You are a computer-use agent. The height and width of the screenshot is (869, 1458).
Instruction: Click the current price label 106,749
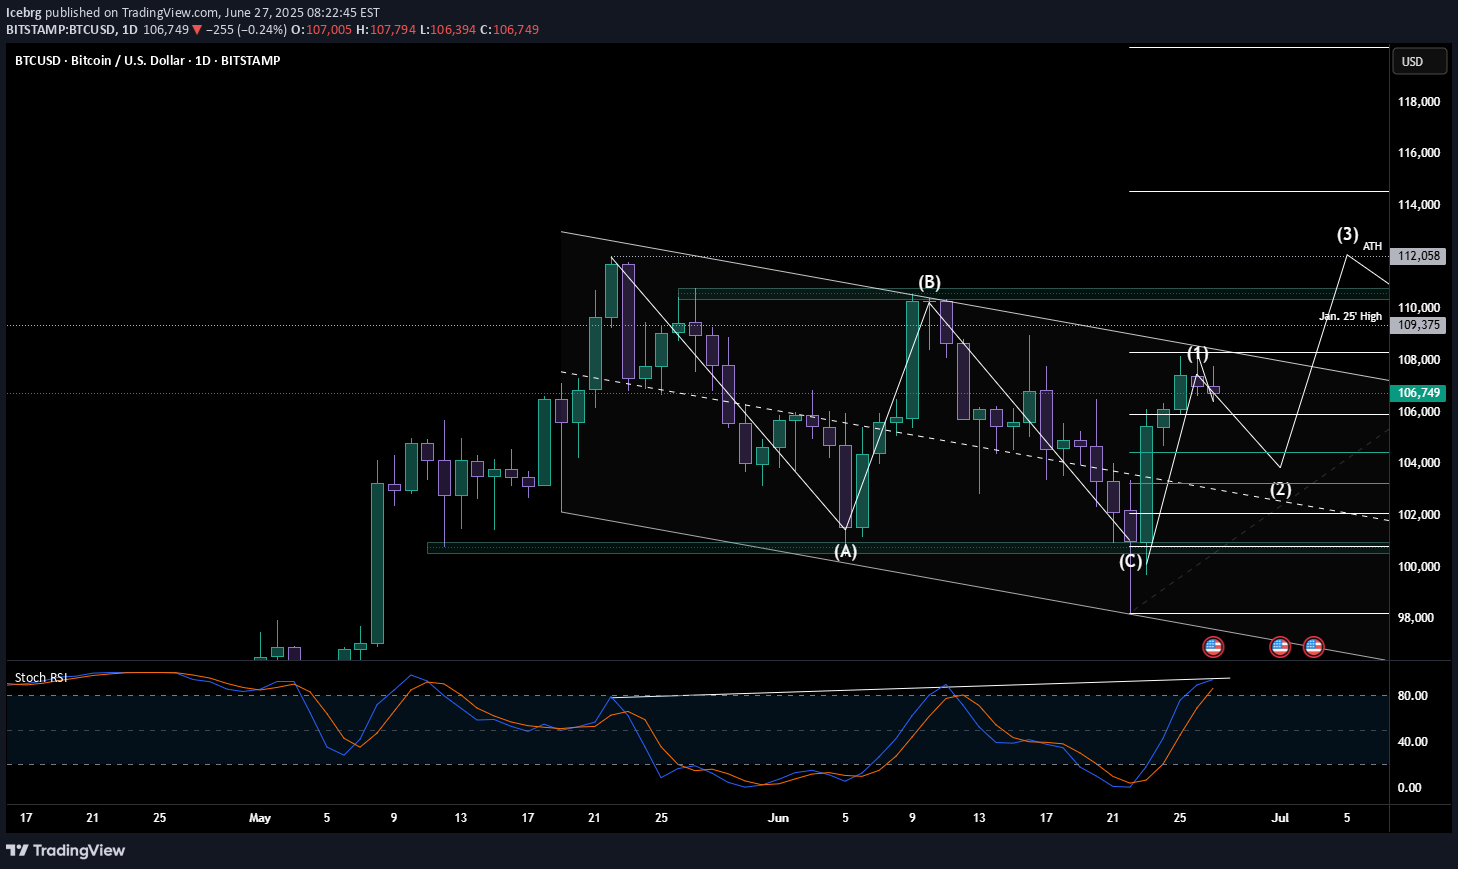pyautogui.click(x=1419, y=393)
